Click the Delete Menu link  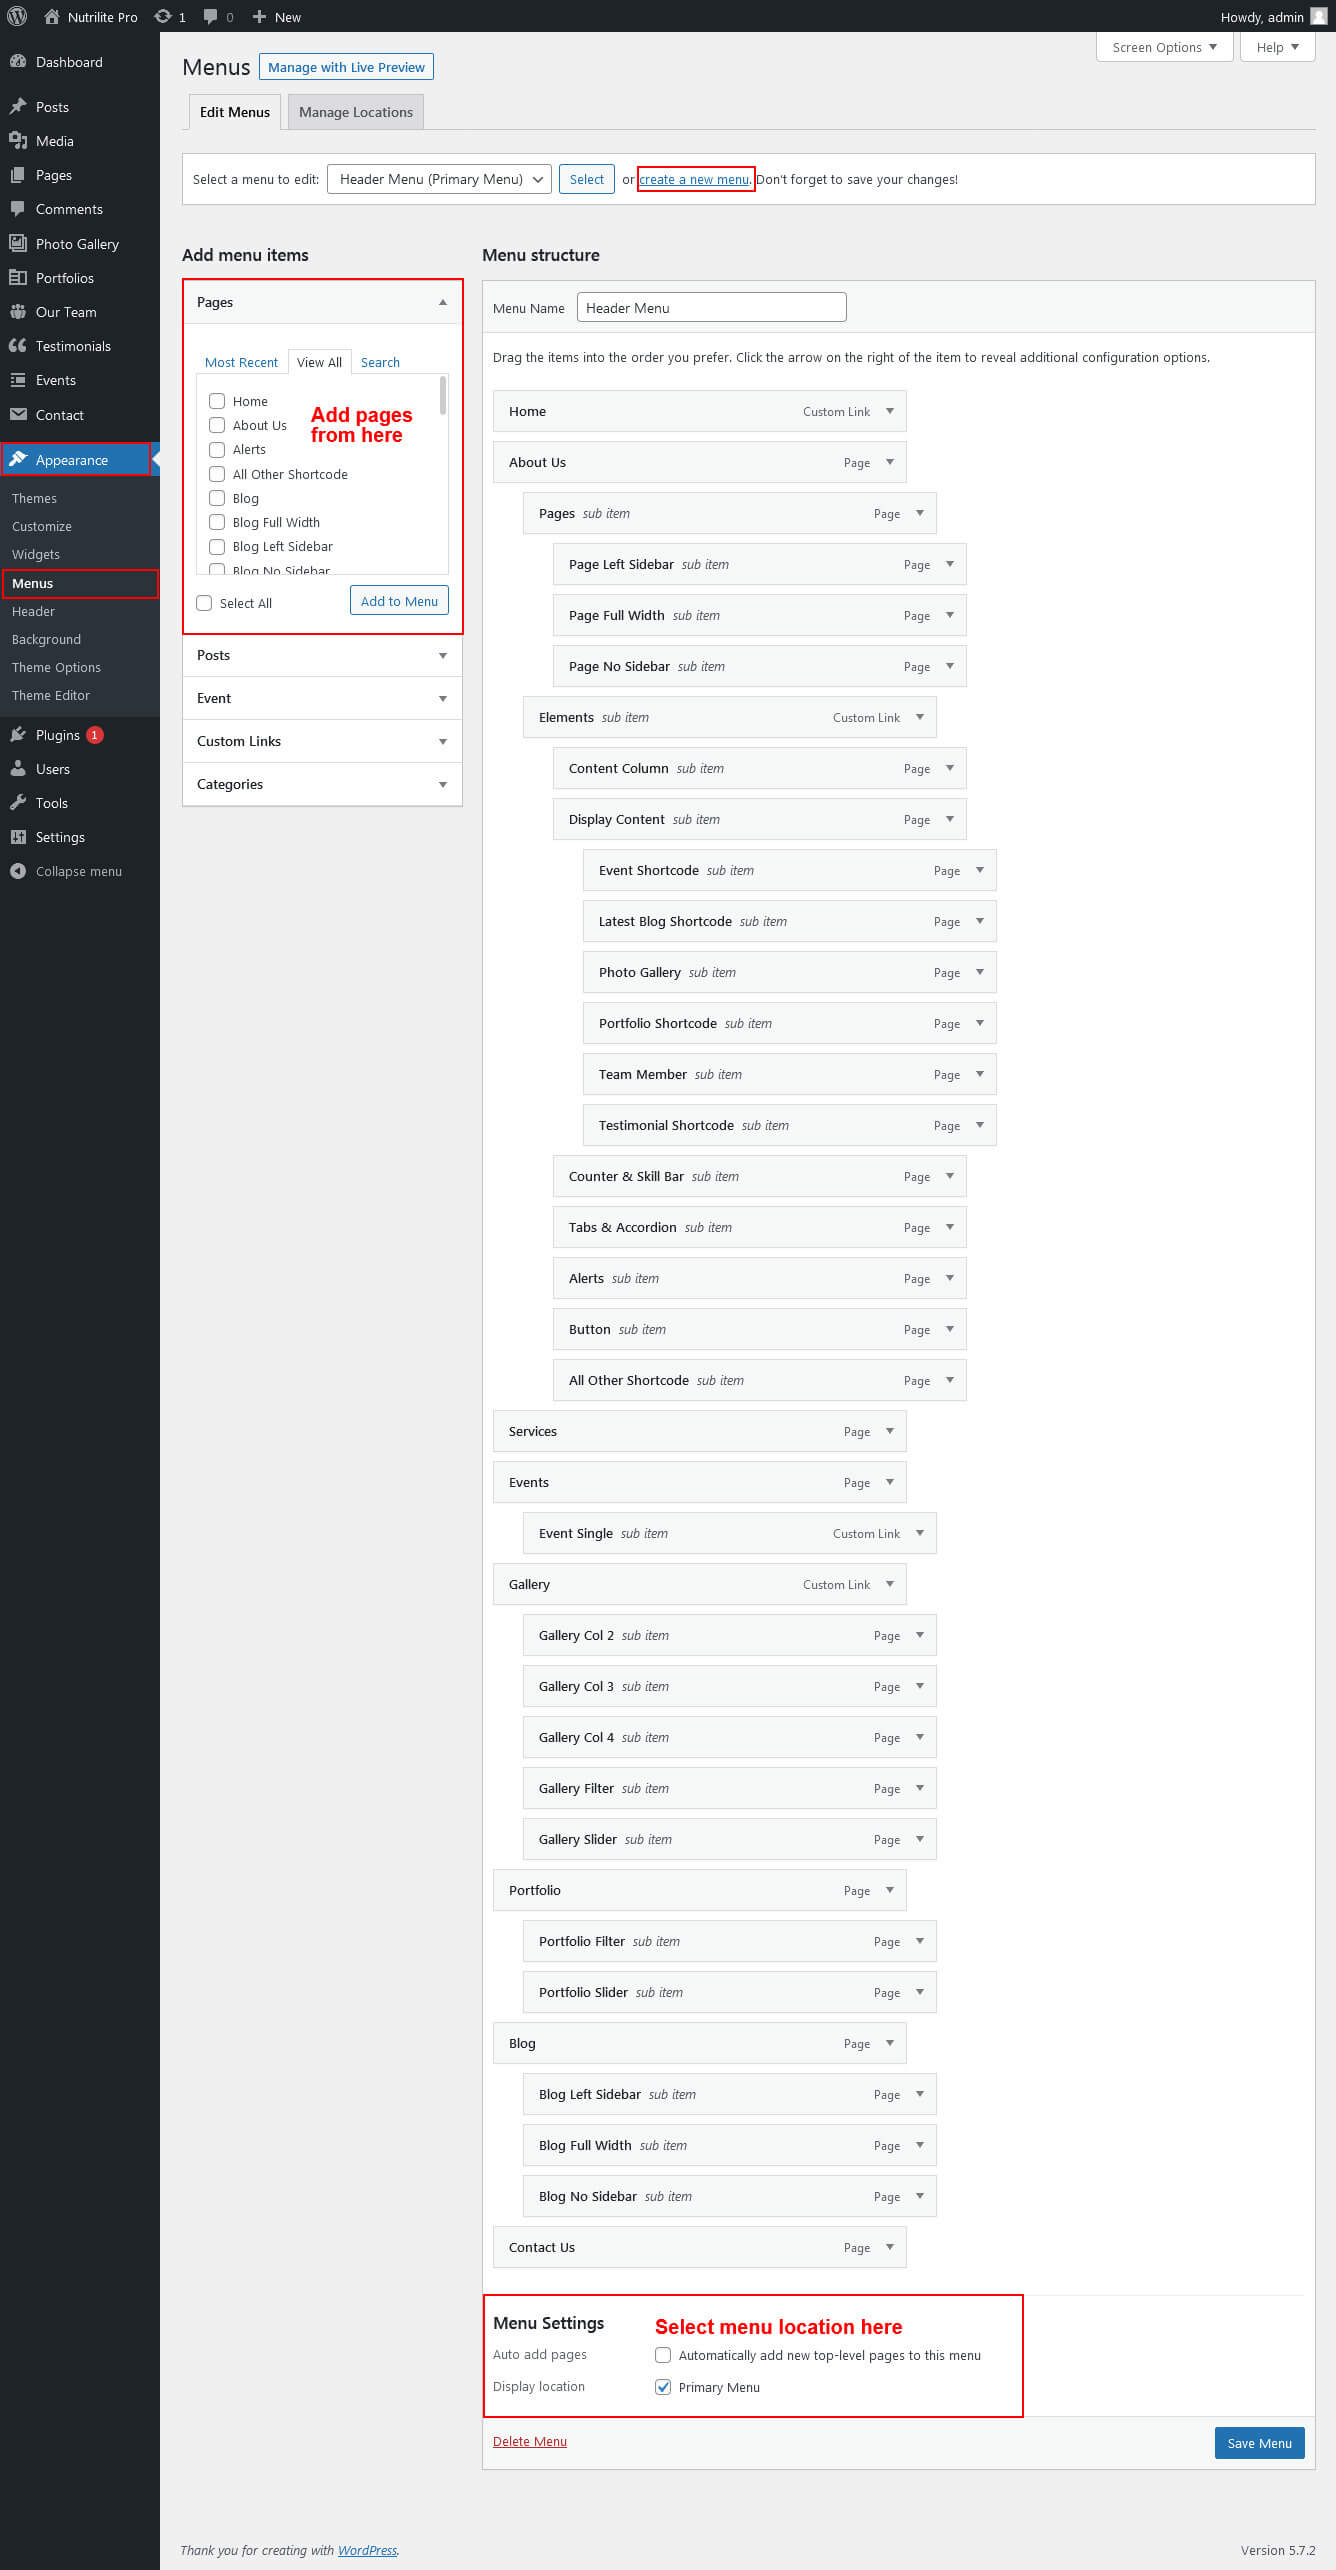[x=529, y=2441]
